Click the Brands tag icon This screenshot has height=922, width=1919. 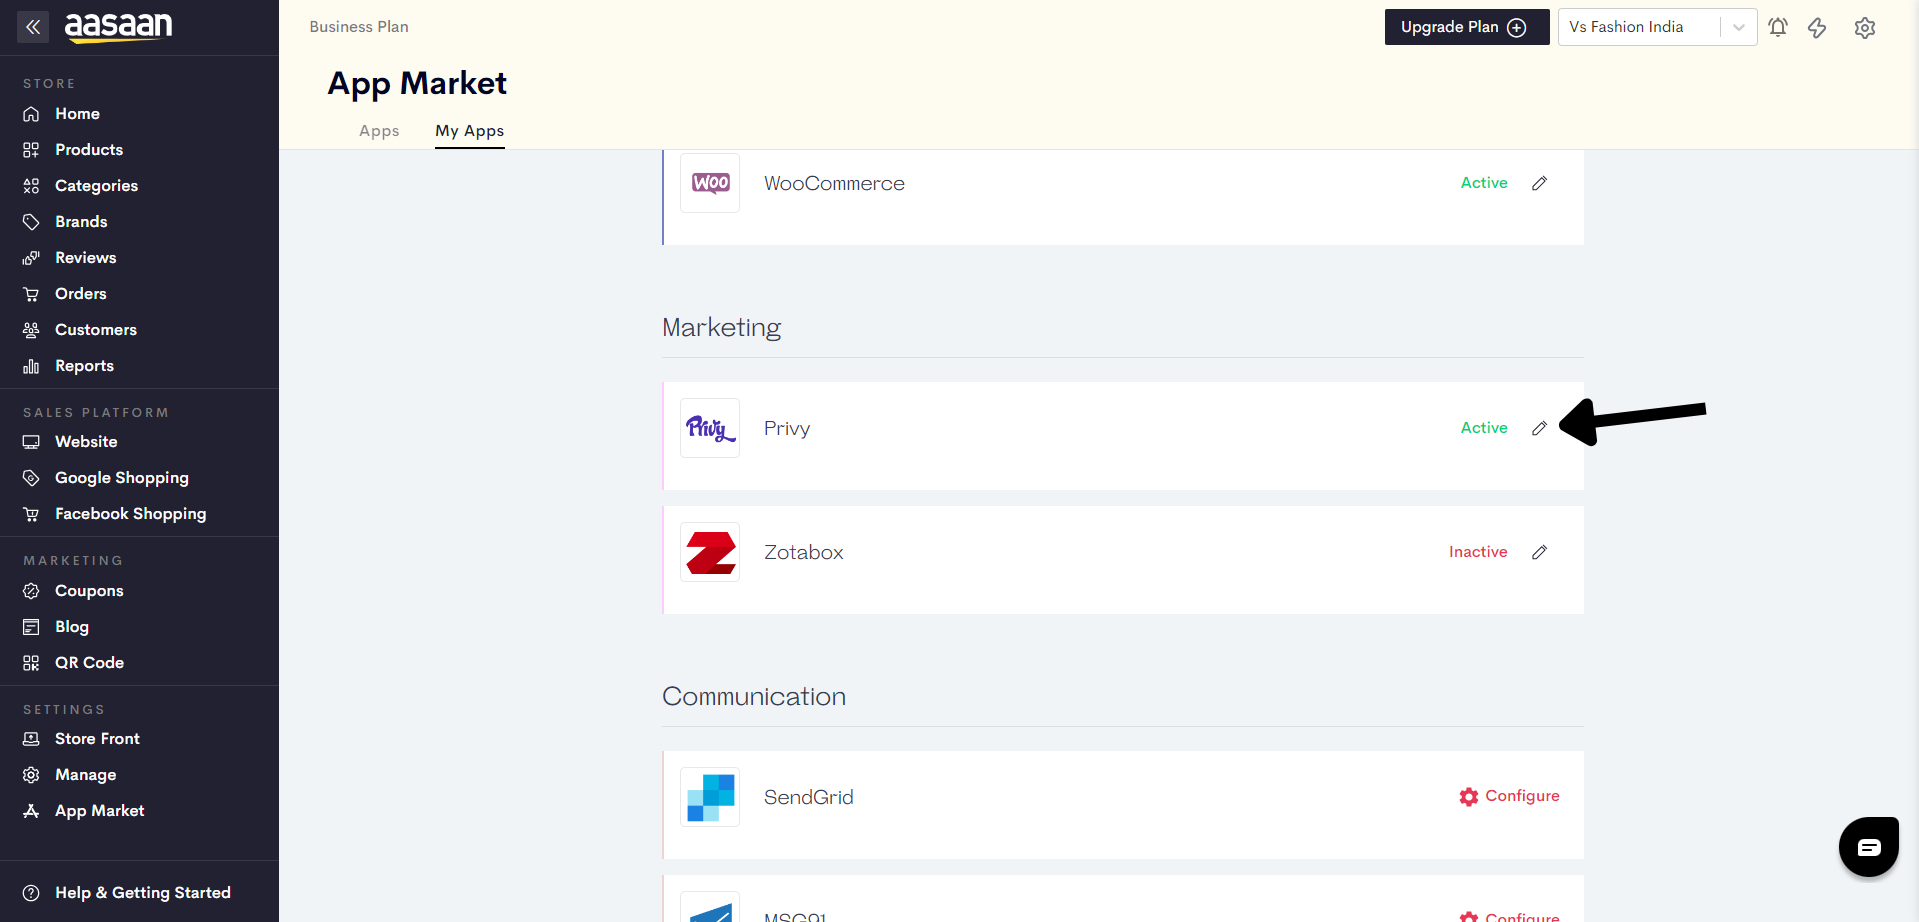[x=31, y=222]
